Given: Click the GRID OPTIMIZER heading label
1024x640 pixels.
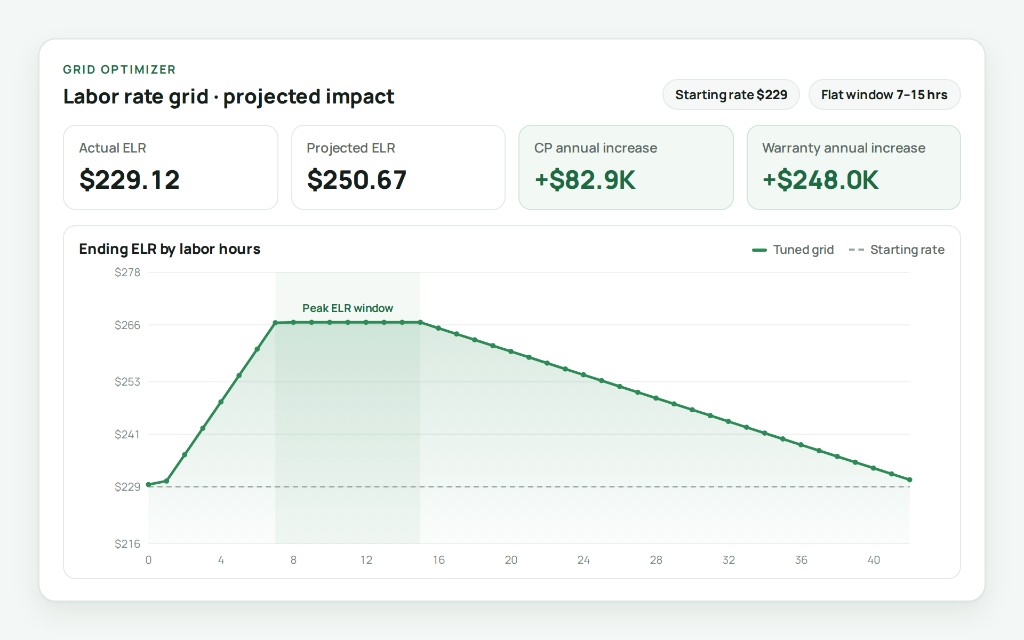Looking at the screenshot, I should pos(120,69).
